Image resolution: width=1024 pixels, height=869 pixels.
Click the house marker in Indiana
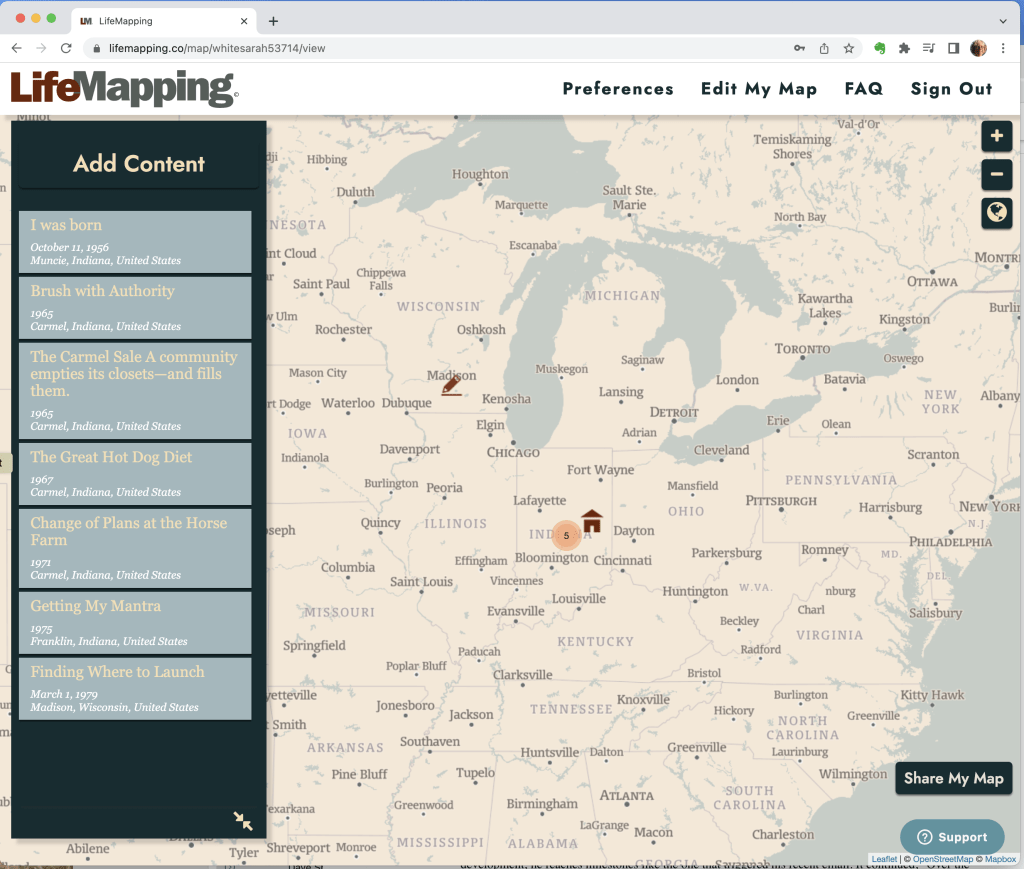pyautogui.click(x=592, y=520)
